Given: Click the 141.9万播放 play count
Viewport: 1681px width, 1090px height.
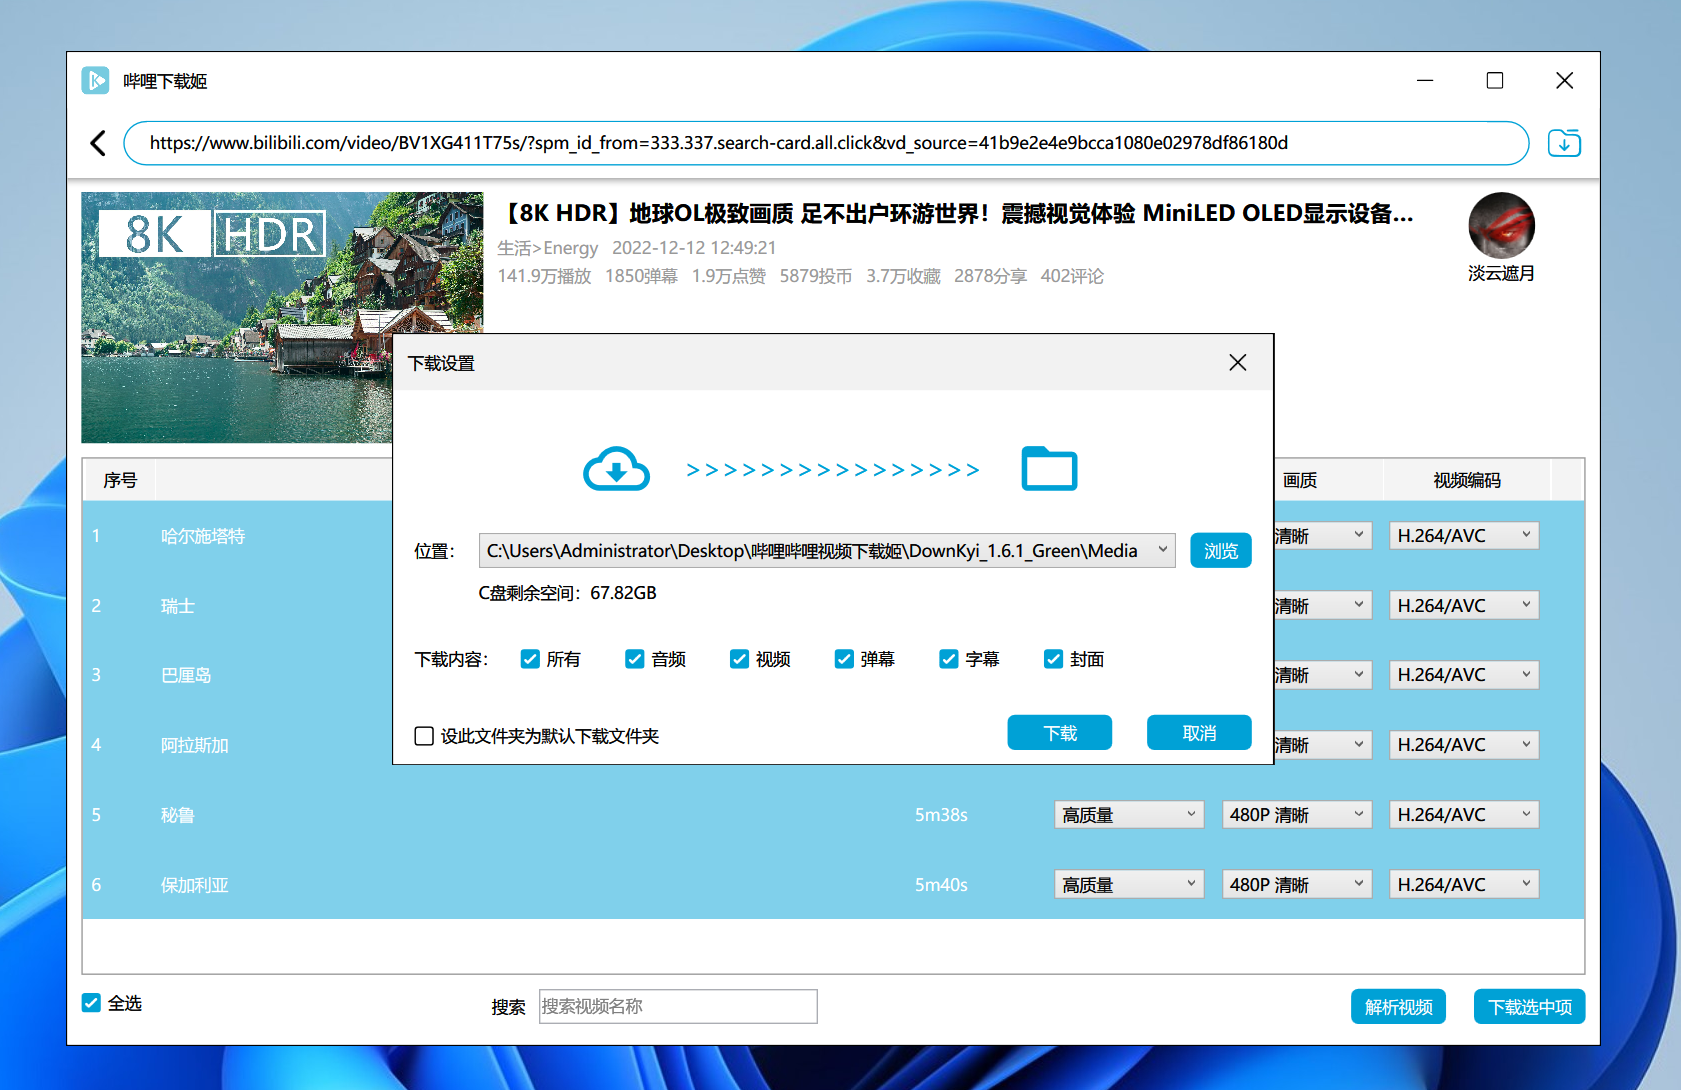Looking at the screenshot, I should tap(545, 276).
